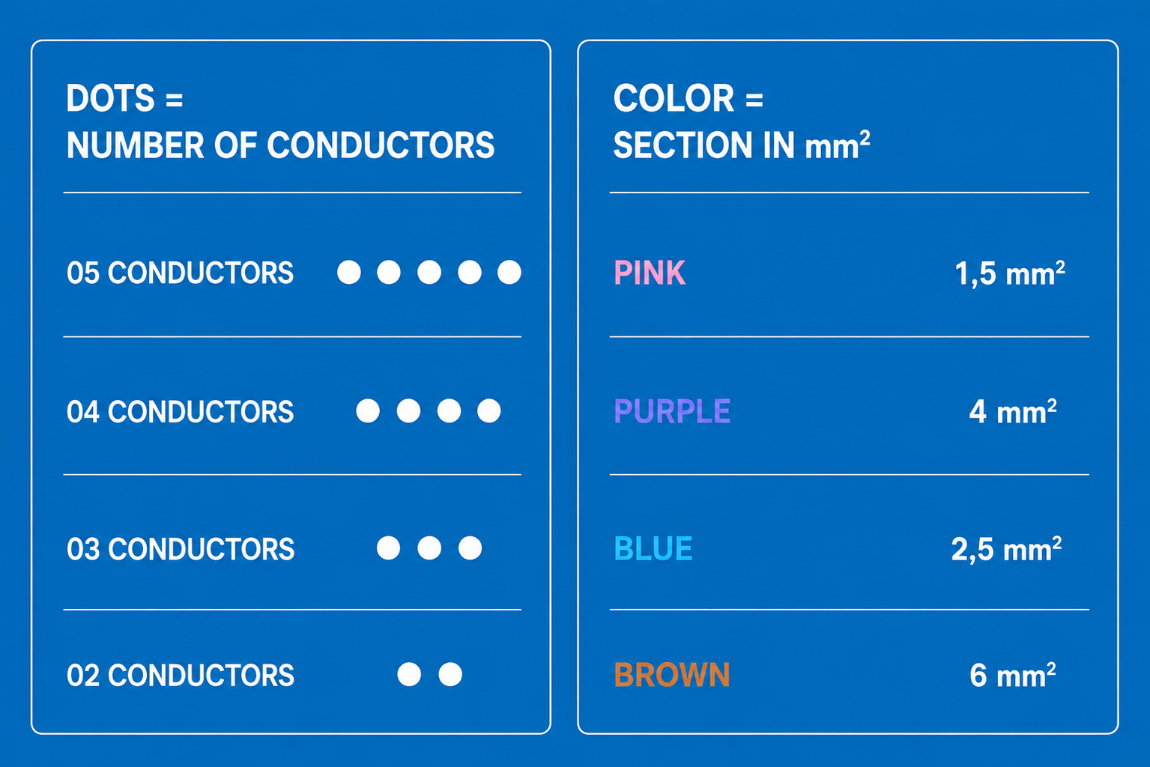1150x767 pixels.
Task: Click the DOTS = NUMBER OF CONDUCTORS heading
Action: (280, 122)
